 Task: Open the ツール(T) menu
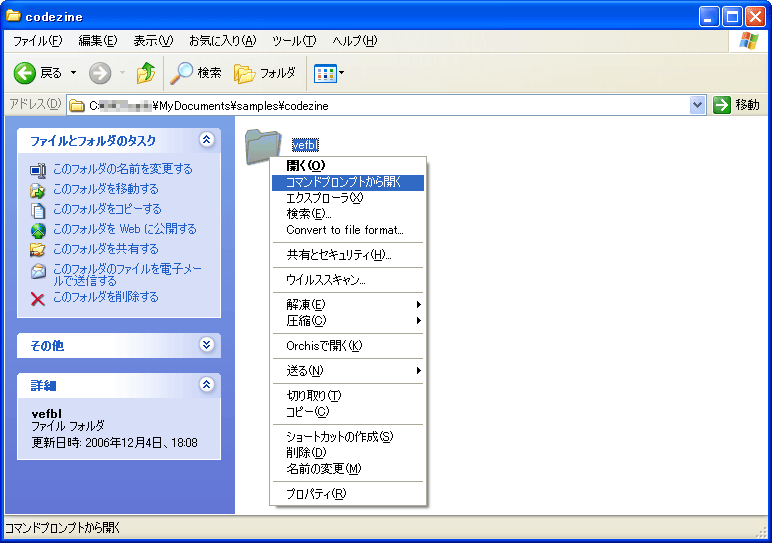click(x=294, y=41)
